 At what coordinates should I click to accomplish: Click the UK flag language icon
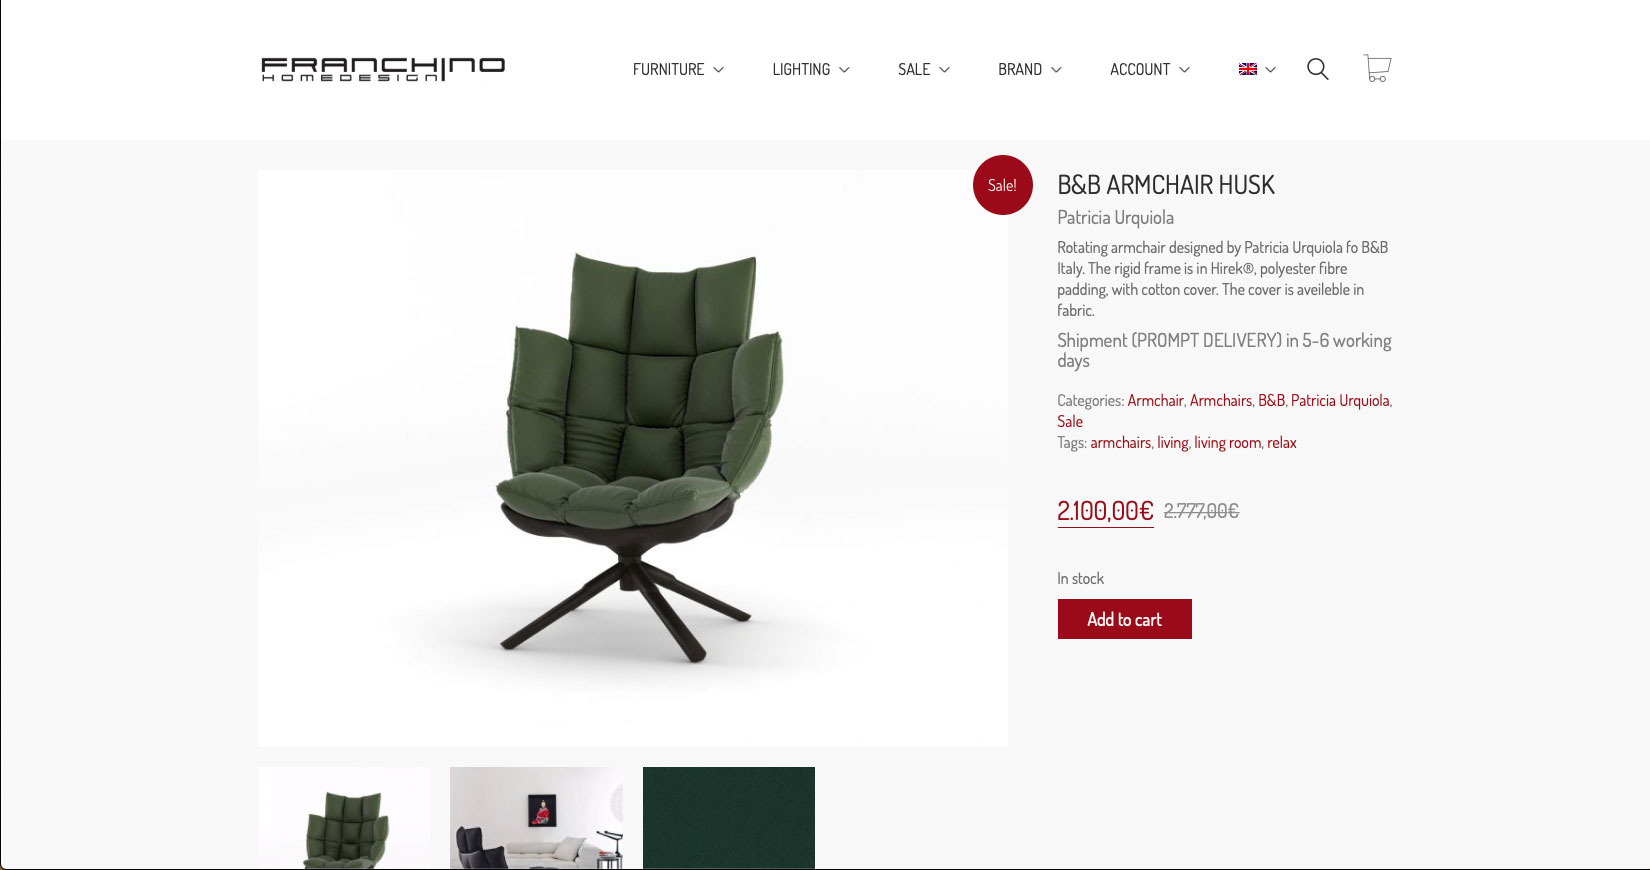[x=1248, y=69]
